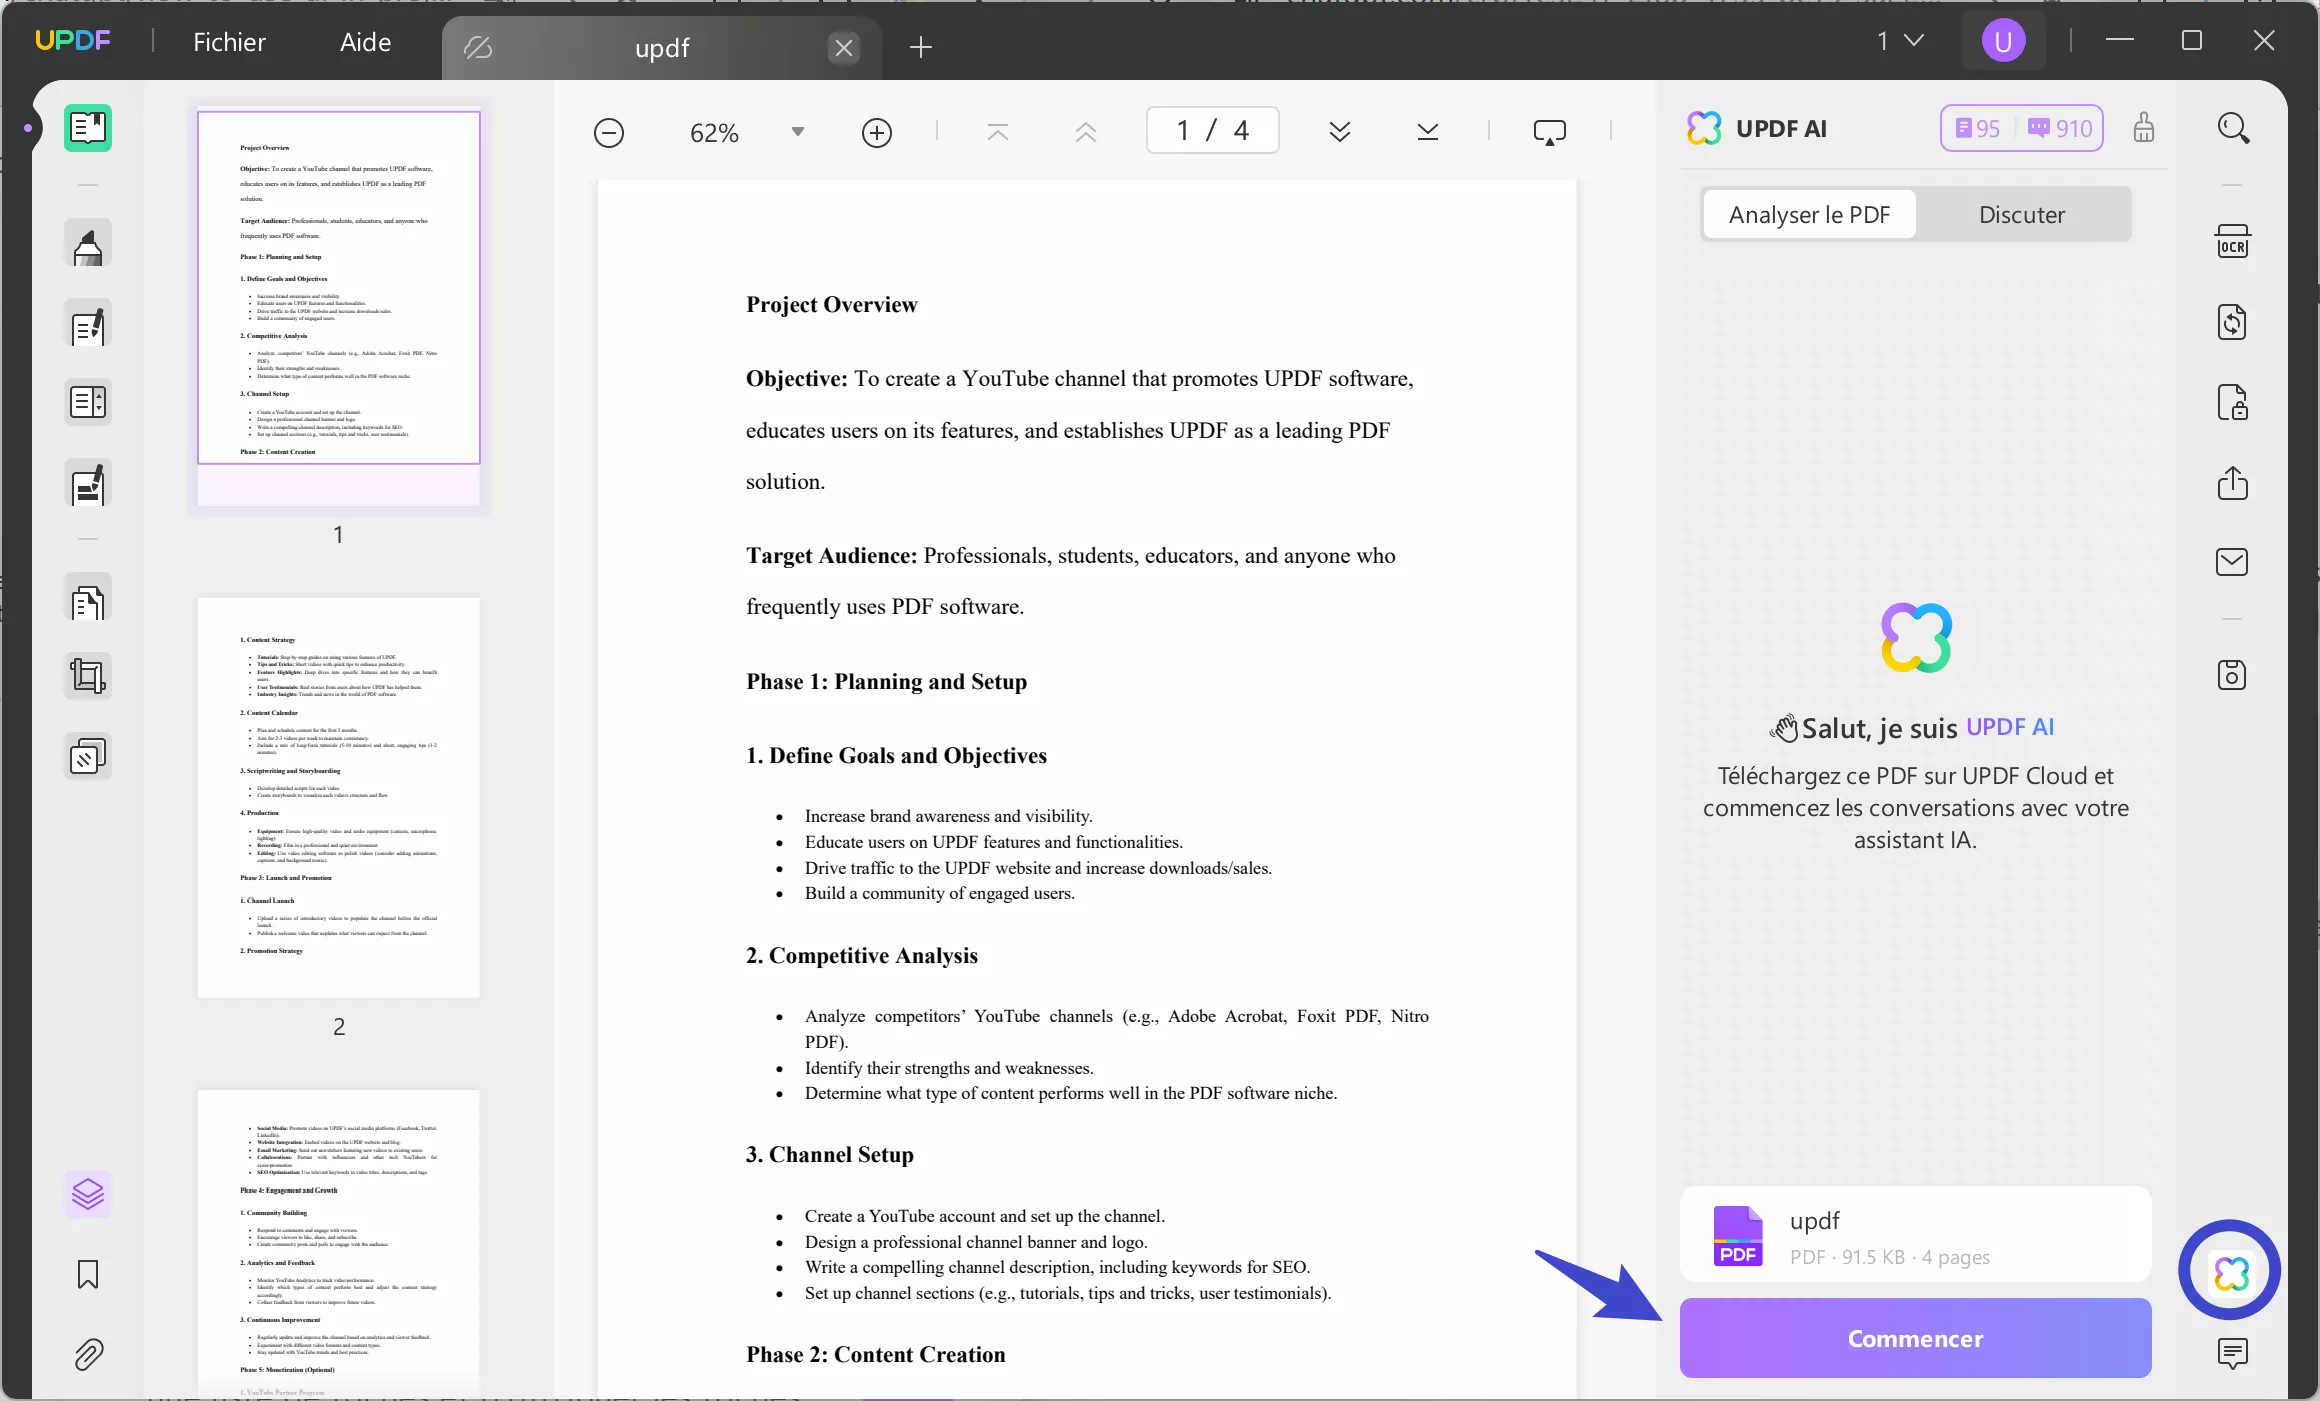Toggle the UPDF AI floating button
Viewport: 2320px width, 1401px height.
click(x=2230, y=1272)
